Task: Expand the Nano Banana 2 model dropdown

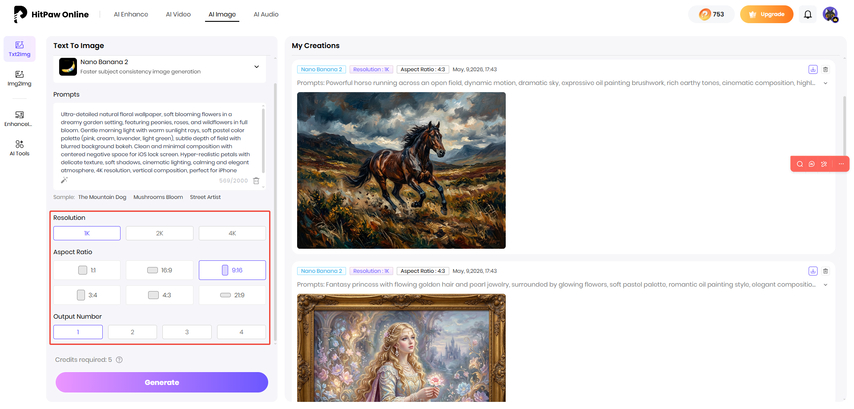Action: tap(257, 66)
